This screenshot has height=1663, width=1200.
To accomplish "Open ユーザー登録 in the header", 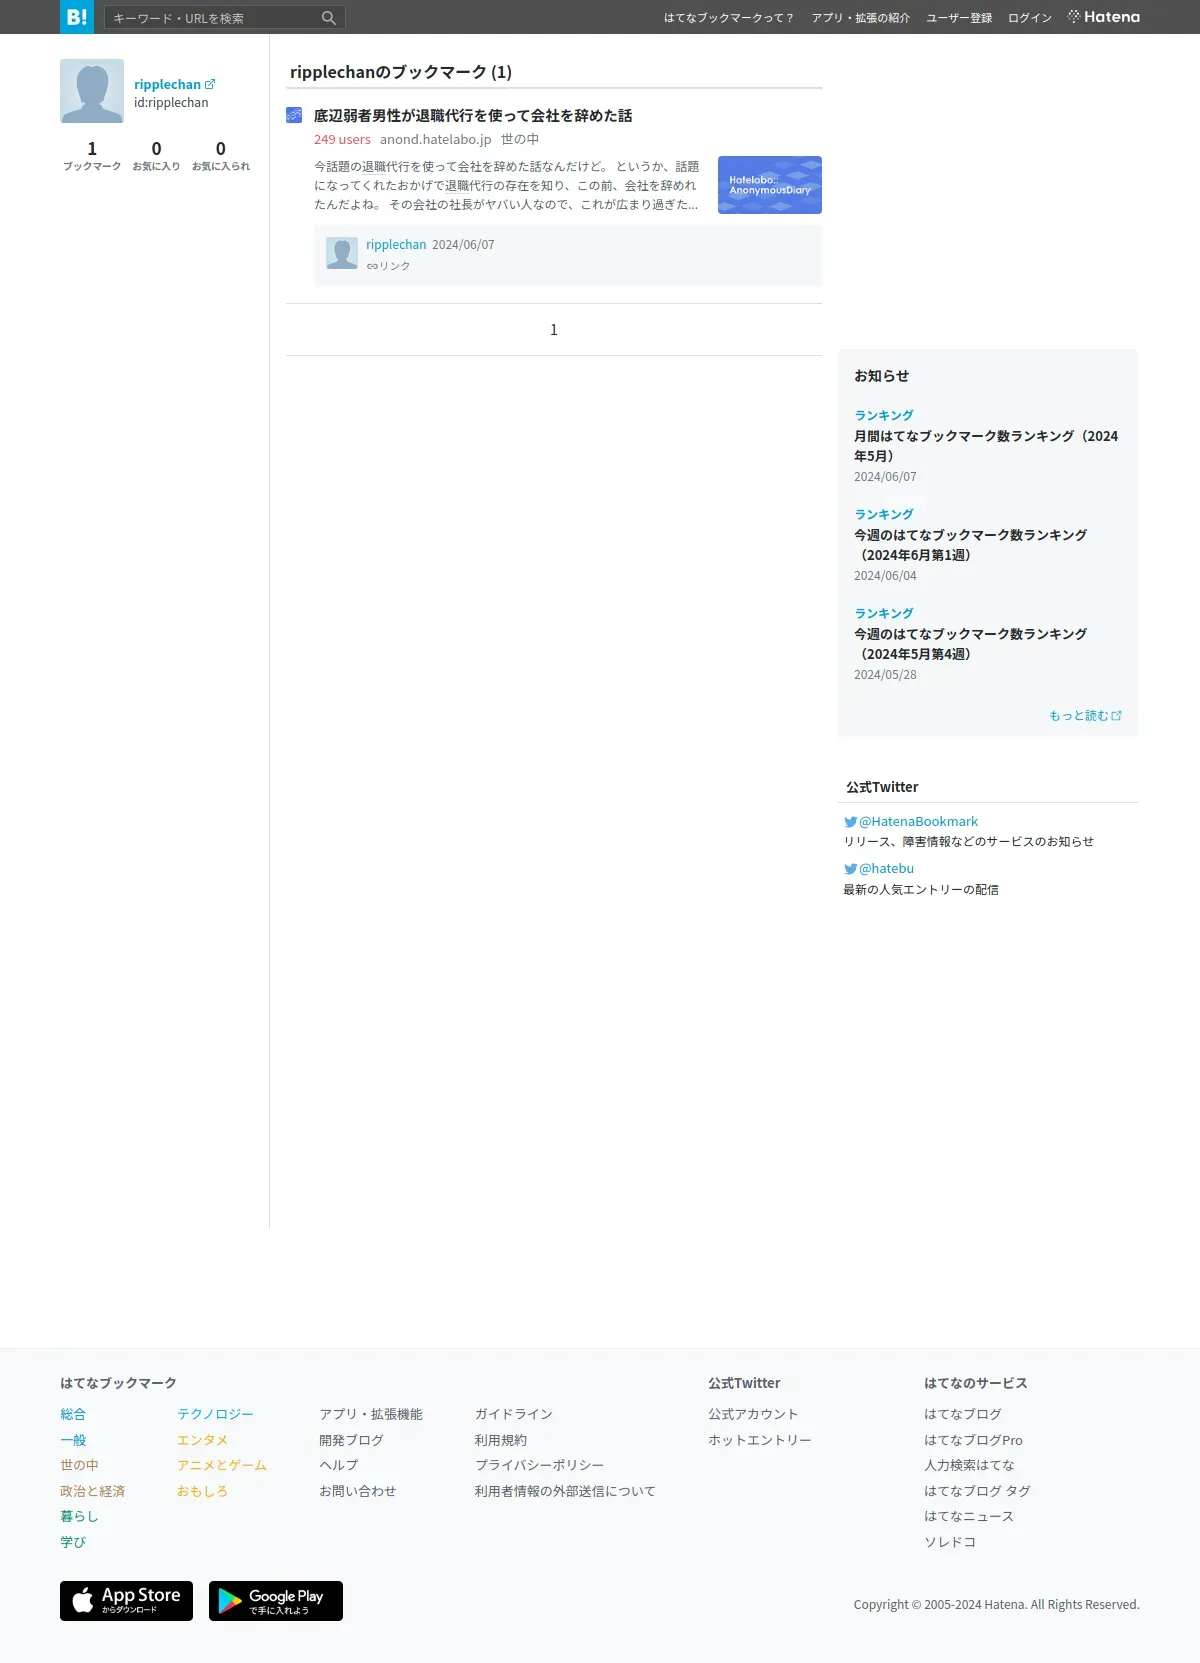I will 959,18.
